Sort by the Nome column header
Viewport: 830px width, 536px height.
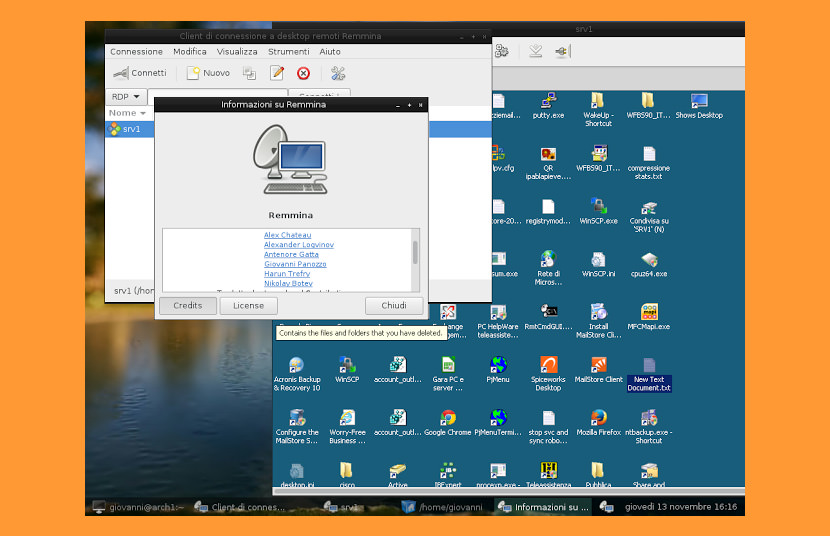click(x=127, y=113)
